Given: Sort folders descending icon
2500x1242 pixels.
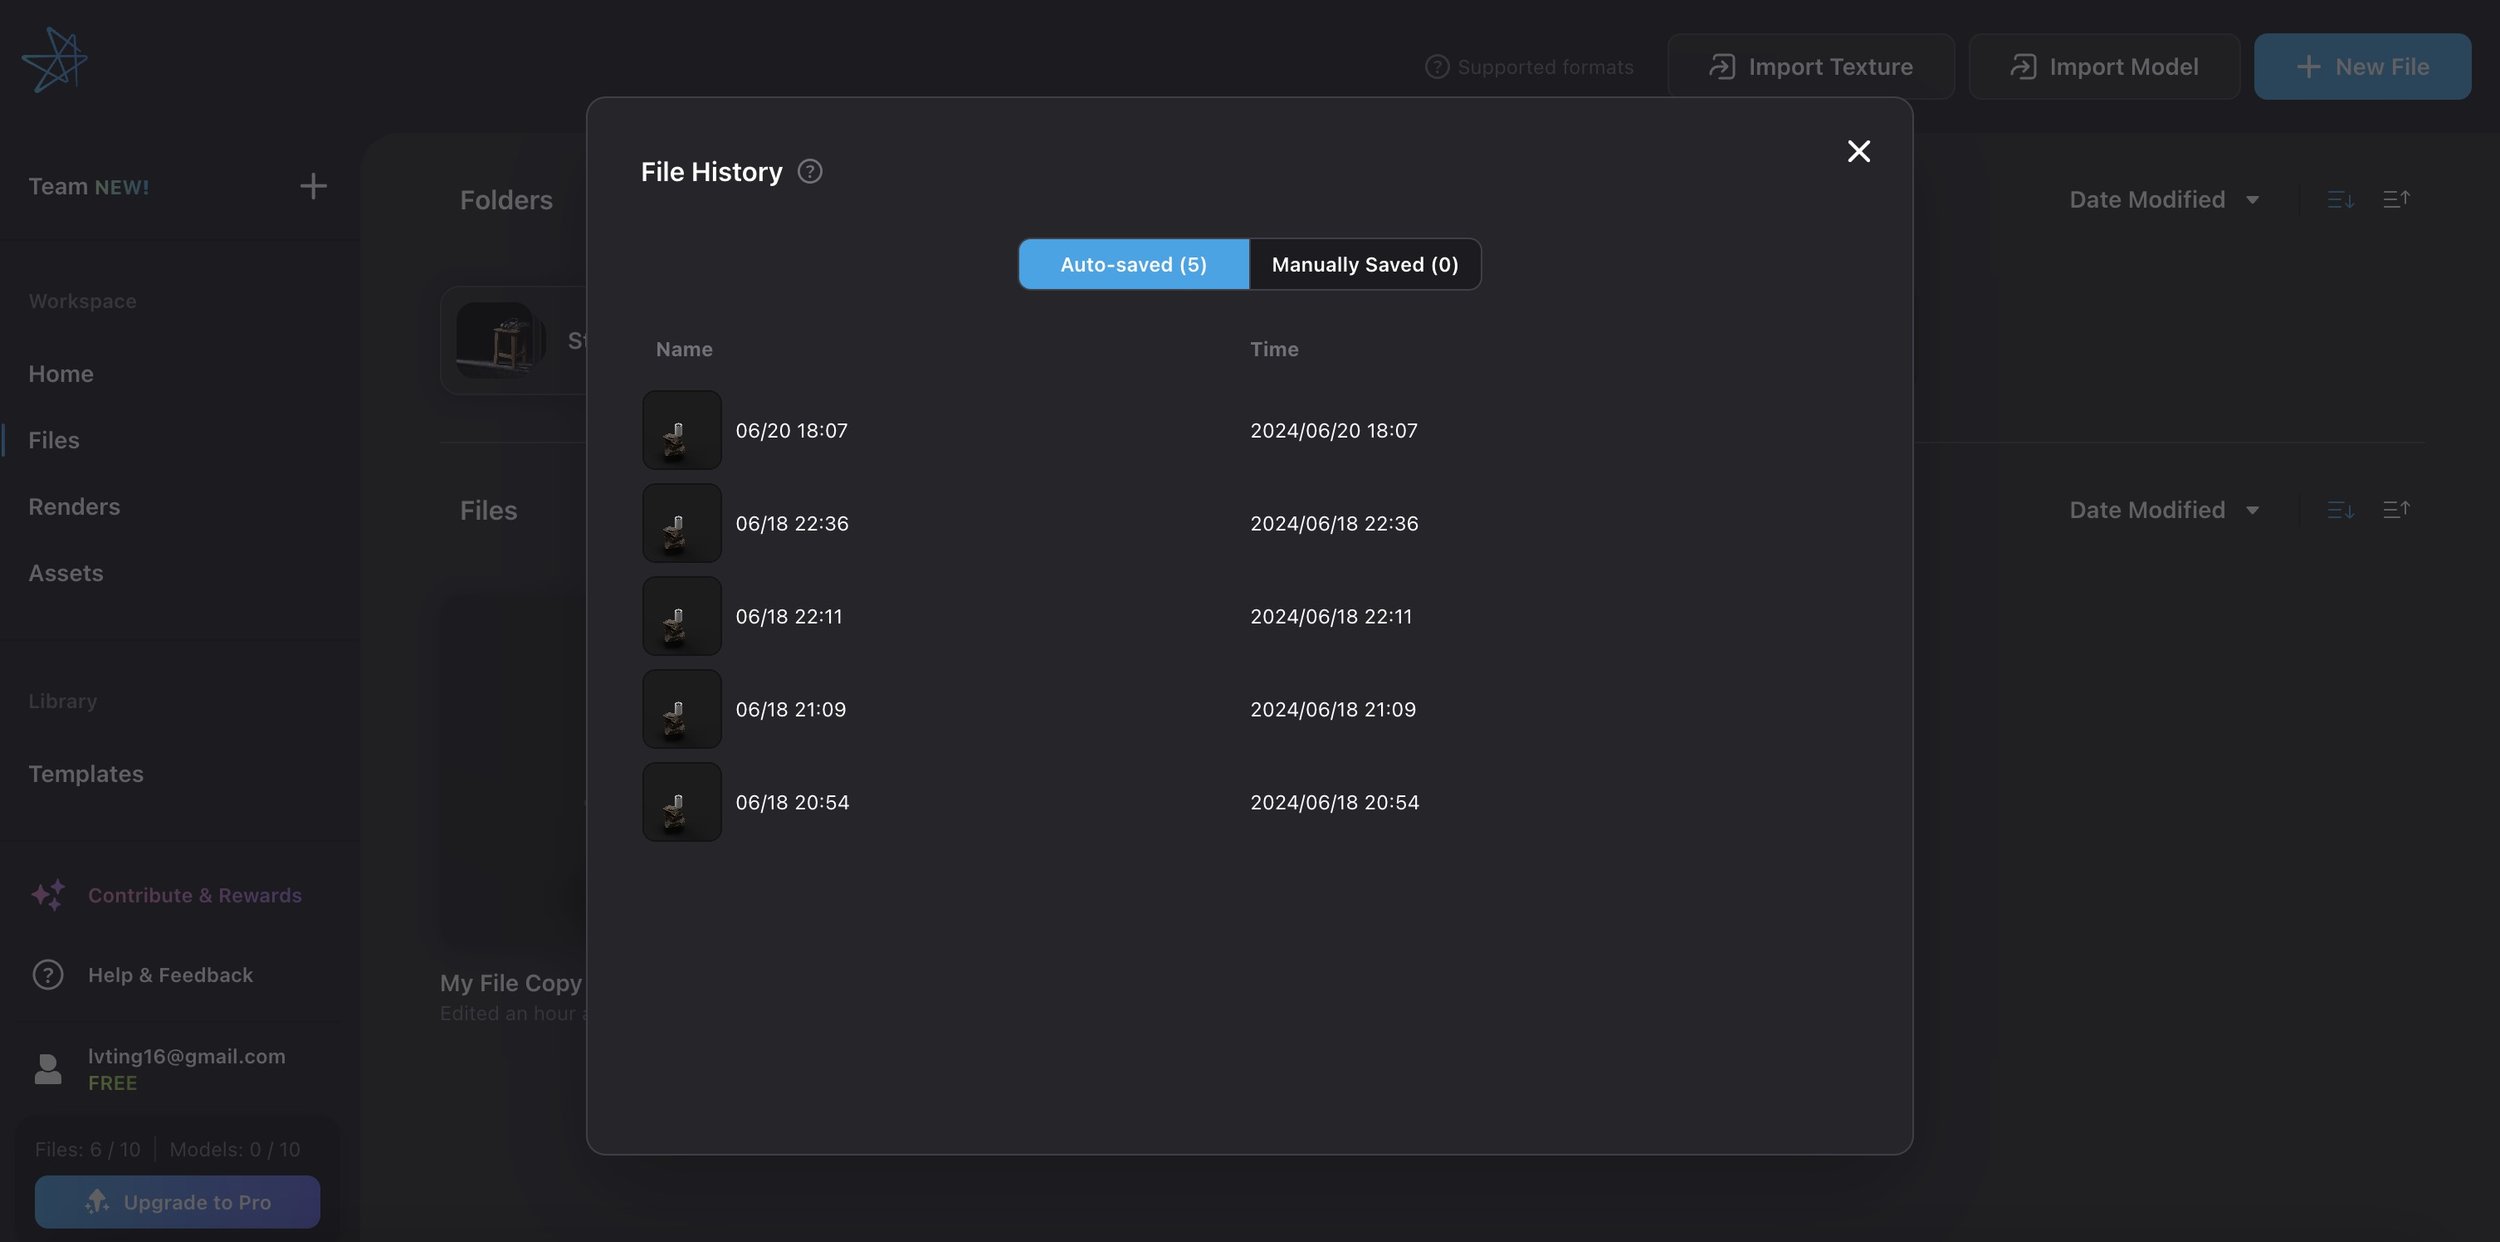Looking at the screenshot, I should [x=2339, y=200].
